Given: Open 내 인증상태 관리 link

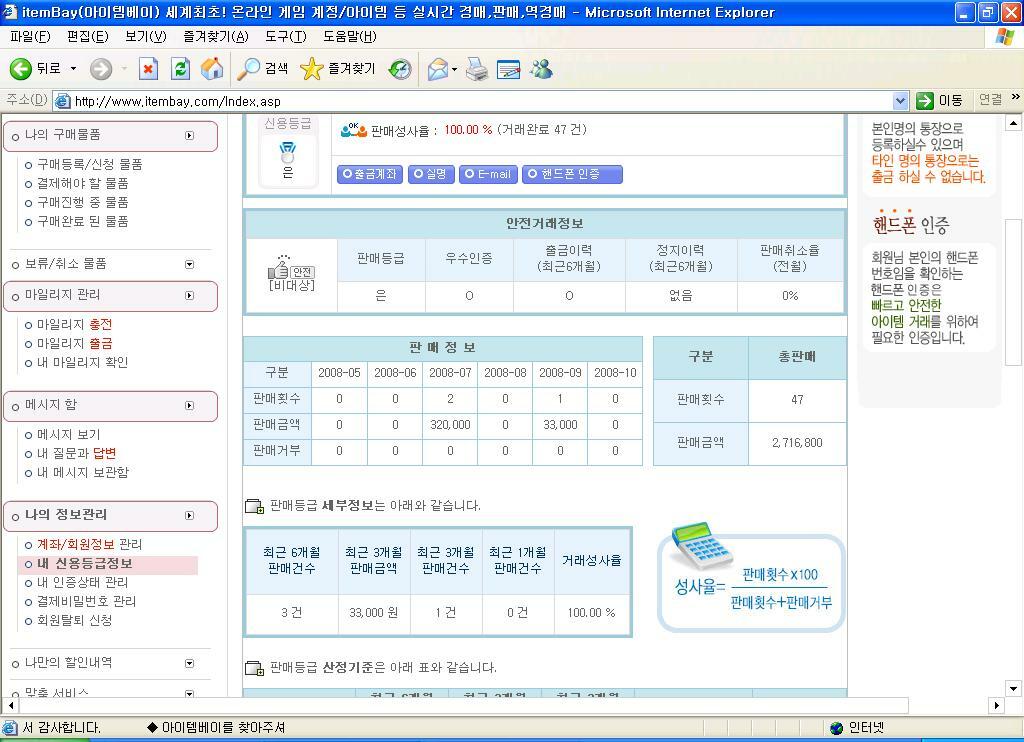Looking at the screenshot, I should [x=82, y=582].
